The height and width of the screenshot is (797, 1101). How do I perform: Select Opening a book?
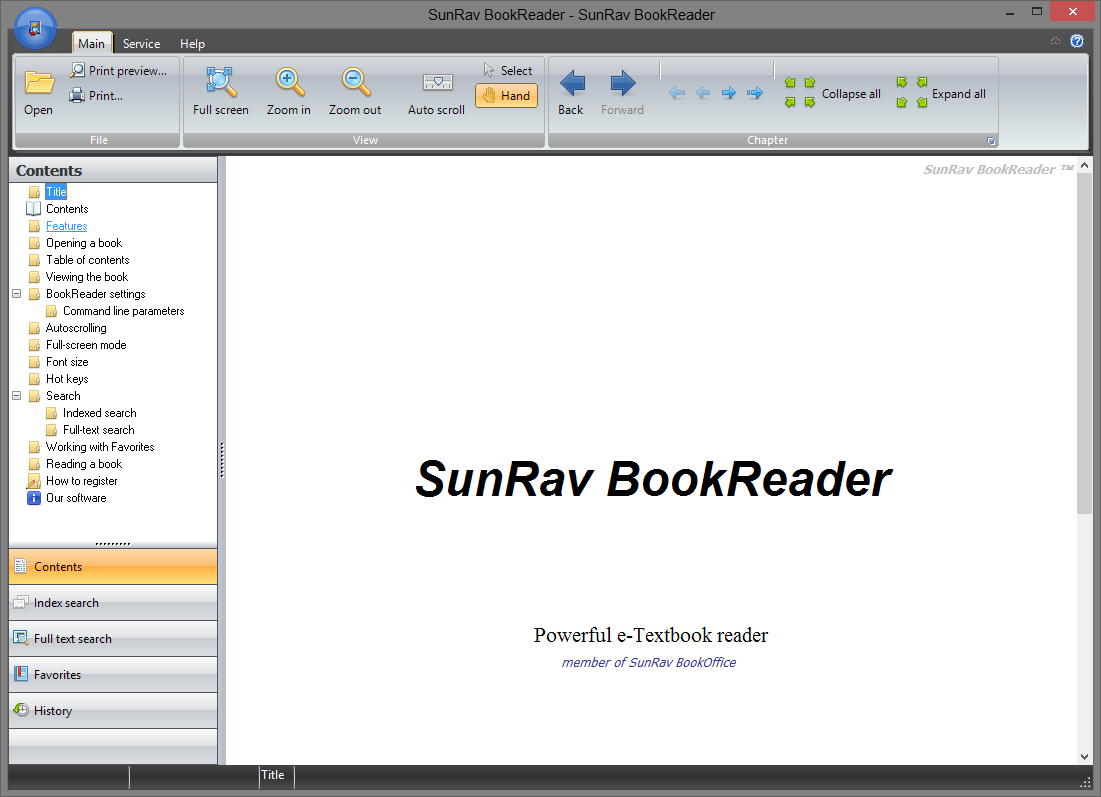84,243
